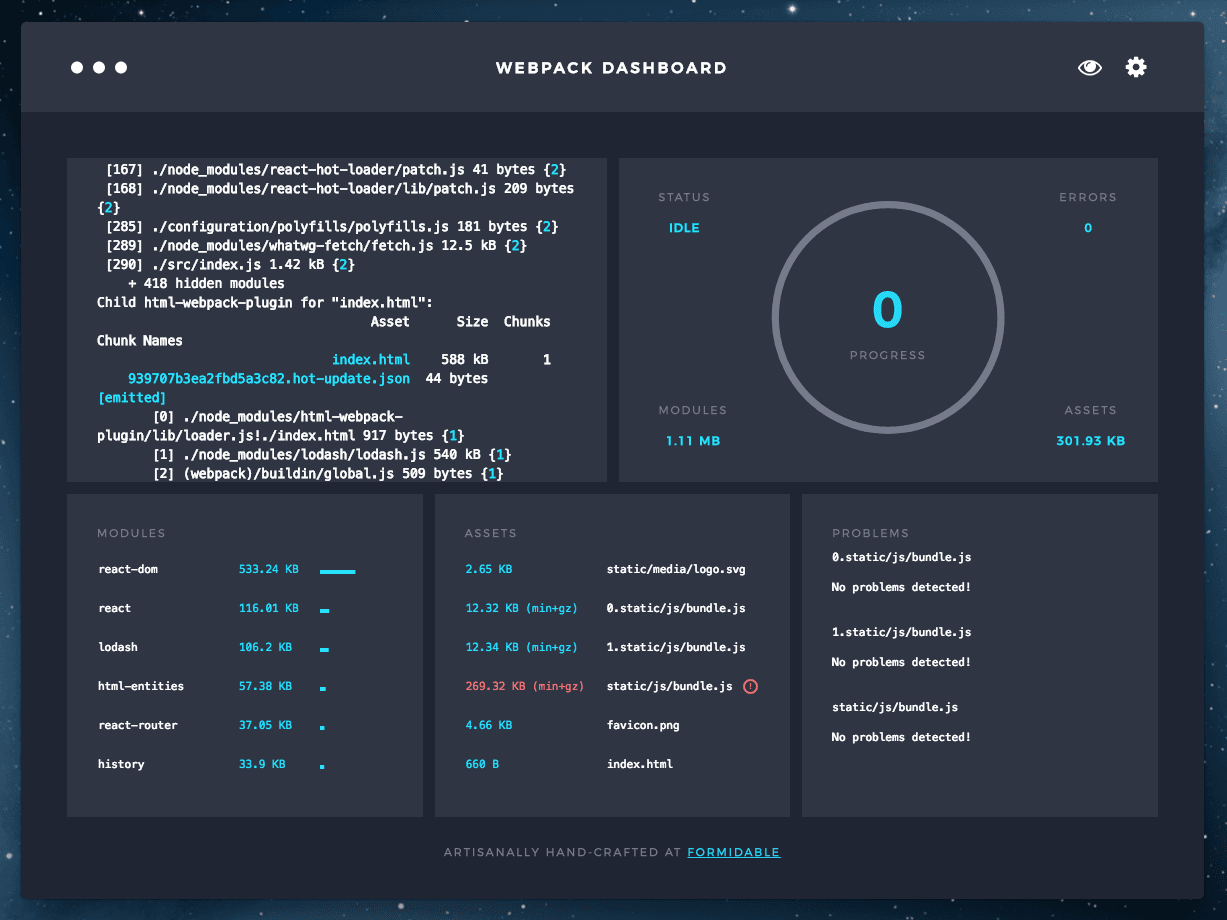The image size is (1227, 920).
Task: Click the WEBPACK DASHBOARD title
Action: [611, 68]
